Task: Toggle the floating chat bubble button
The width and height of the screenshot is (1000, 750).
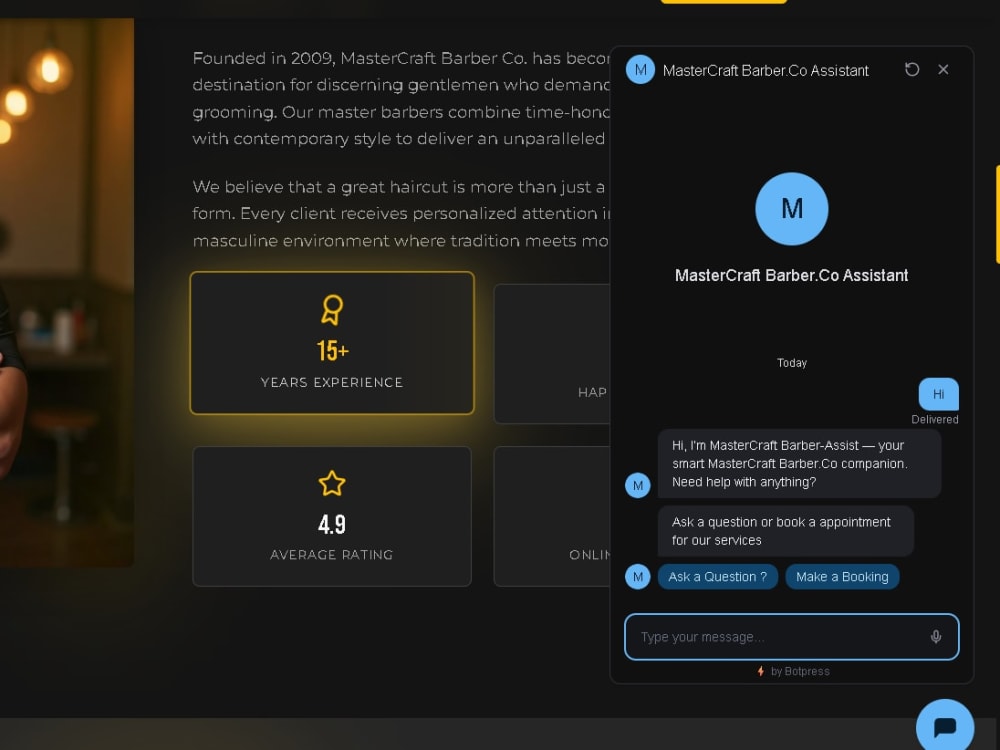Action: [x=945, y=726]
